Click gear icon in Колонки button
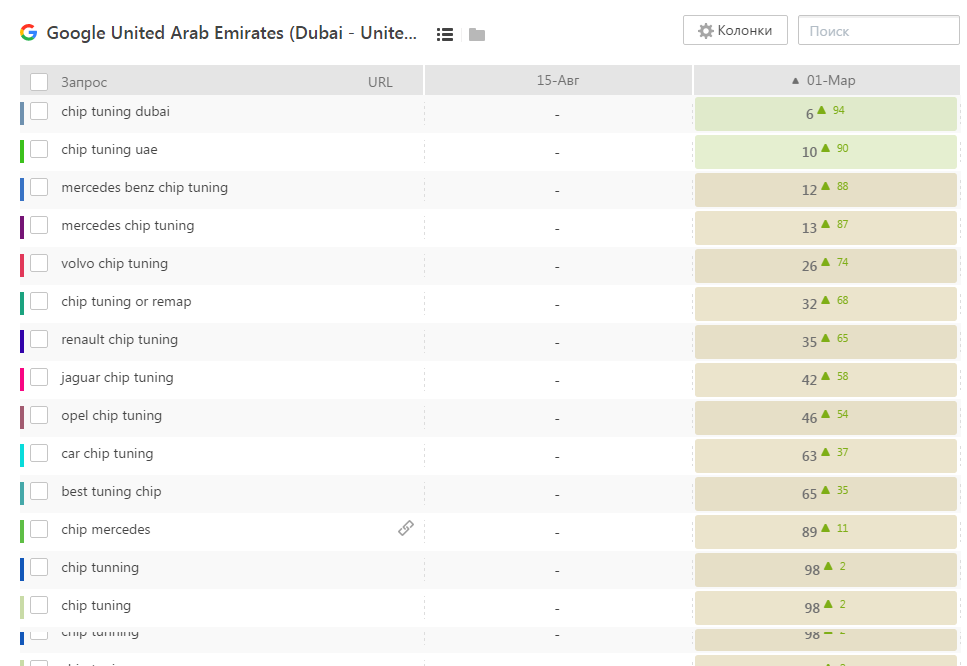967x666 pixels. pyautogui.click(x=706, y=31)
